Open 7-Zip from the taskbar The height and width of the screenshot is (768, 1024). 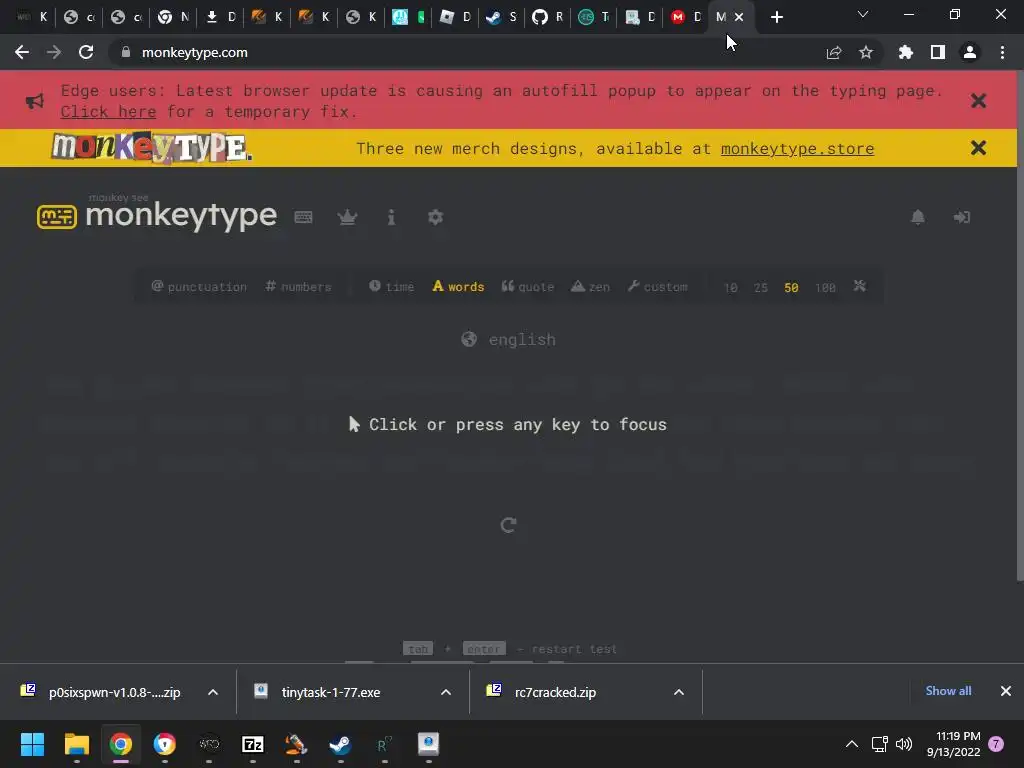tap(253, 744)
